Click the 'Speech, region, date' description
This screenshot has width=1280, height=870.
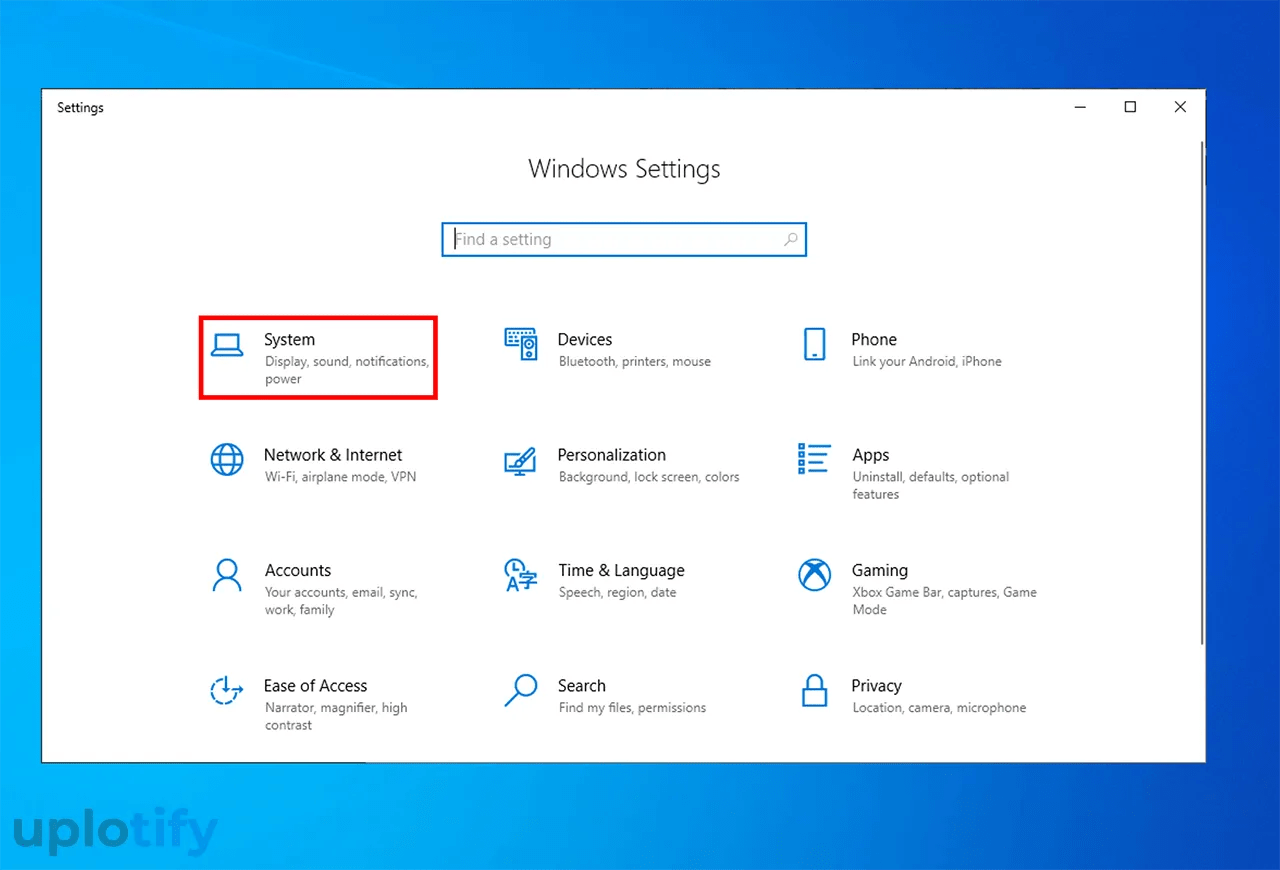pos(618,593)
